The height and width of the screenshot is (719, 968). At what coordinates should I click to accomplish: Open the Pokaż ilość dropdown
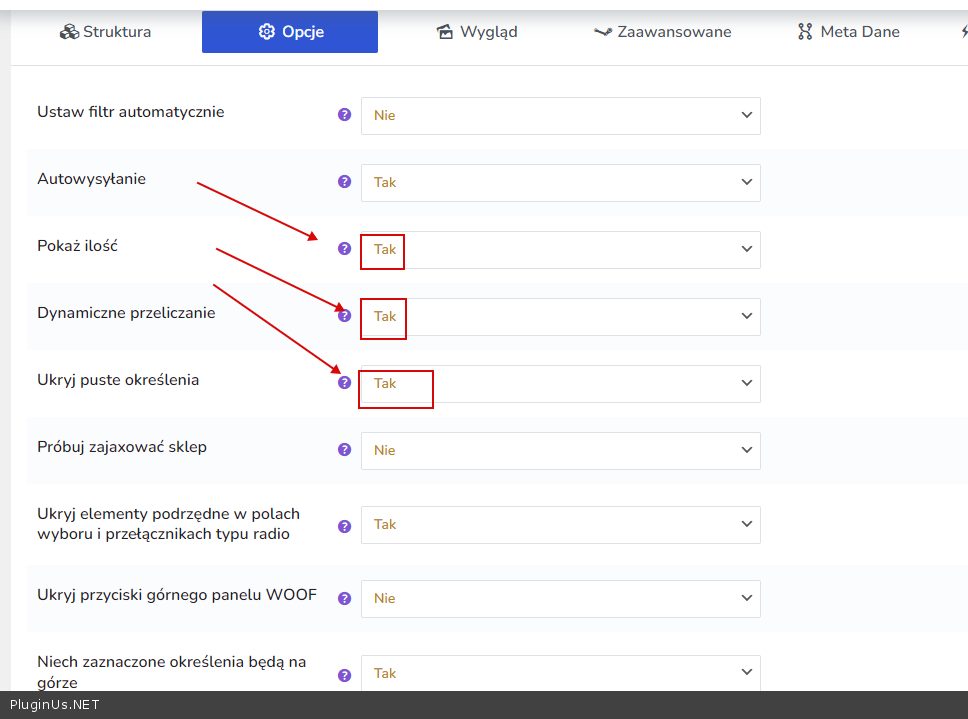click(x=560, y=250)
